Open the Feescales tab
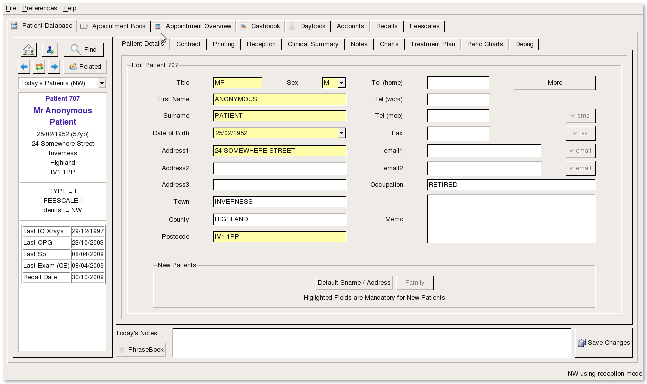 (424, 26)
